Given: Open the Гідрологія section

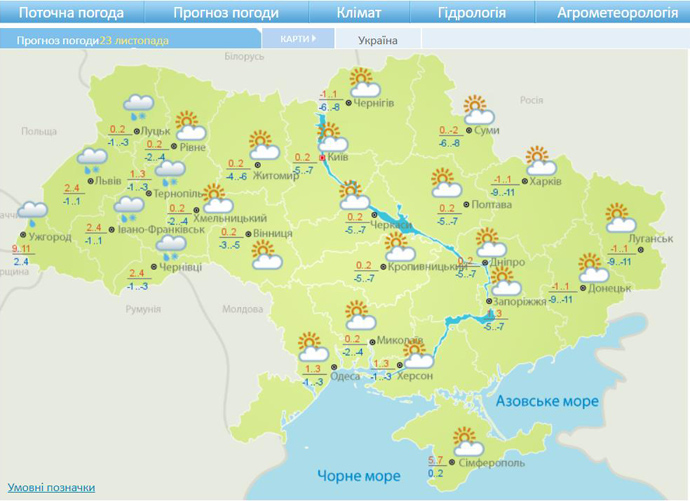Looking at the screenshot, I should click(x=472, y=13).
